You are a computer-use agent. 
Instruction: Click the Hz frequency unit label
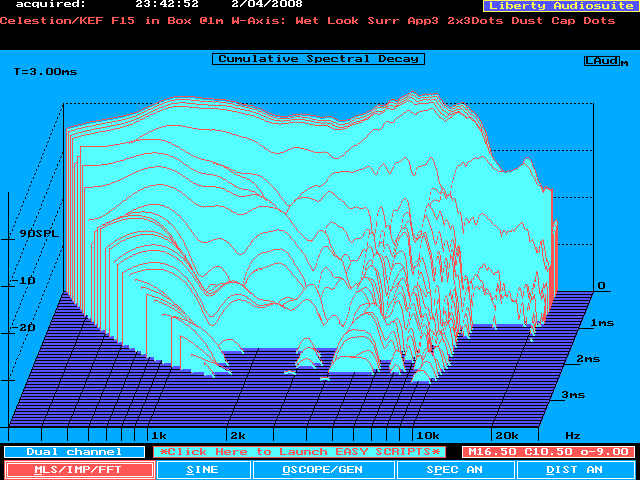point(573,436)
